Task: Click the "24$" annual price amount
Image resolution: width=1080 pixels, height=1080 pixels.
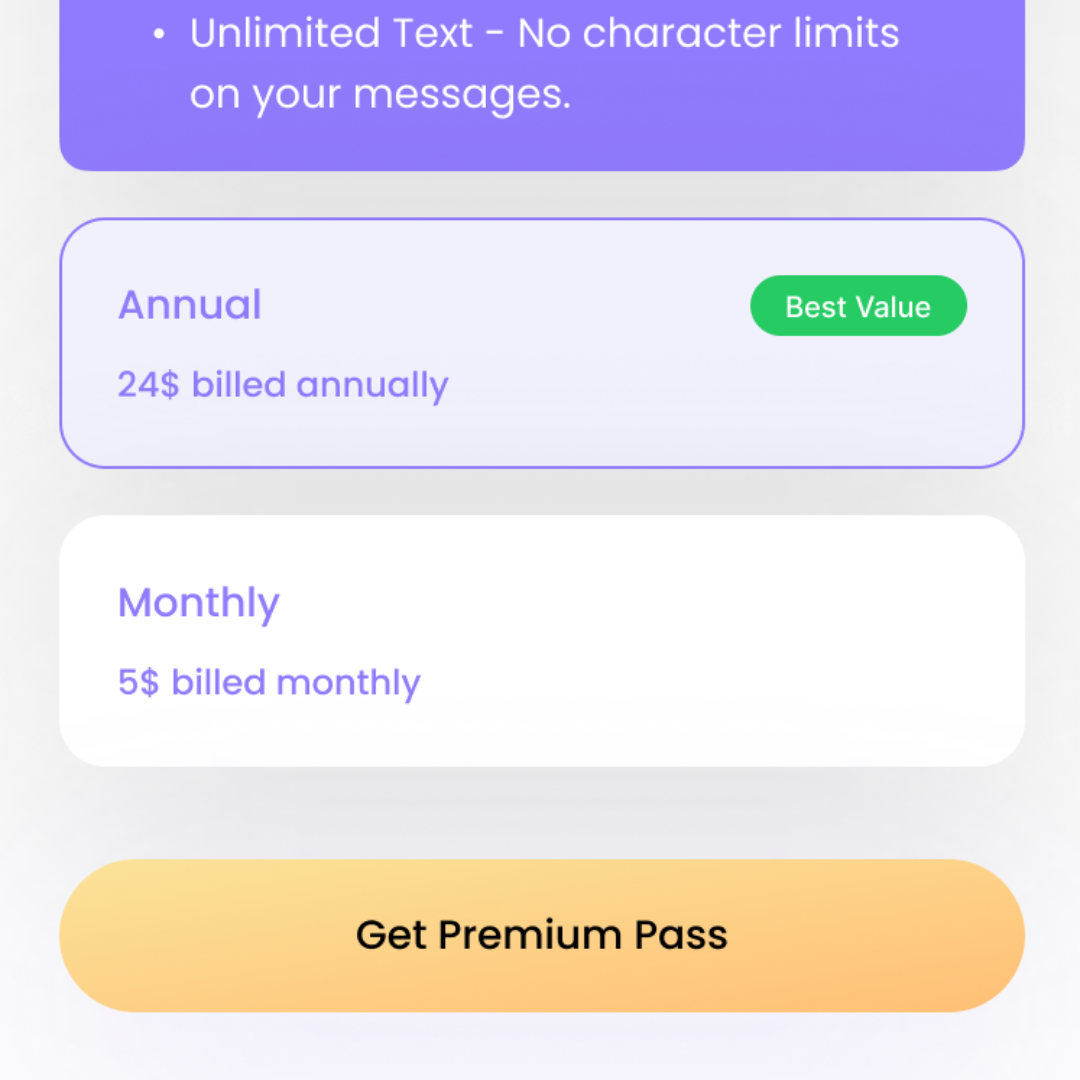Action: [x=149, y=385]
